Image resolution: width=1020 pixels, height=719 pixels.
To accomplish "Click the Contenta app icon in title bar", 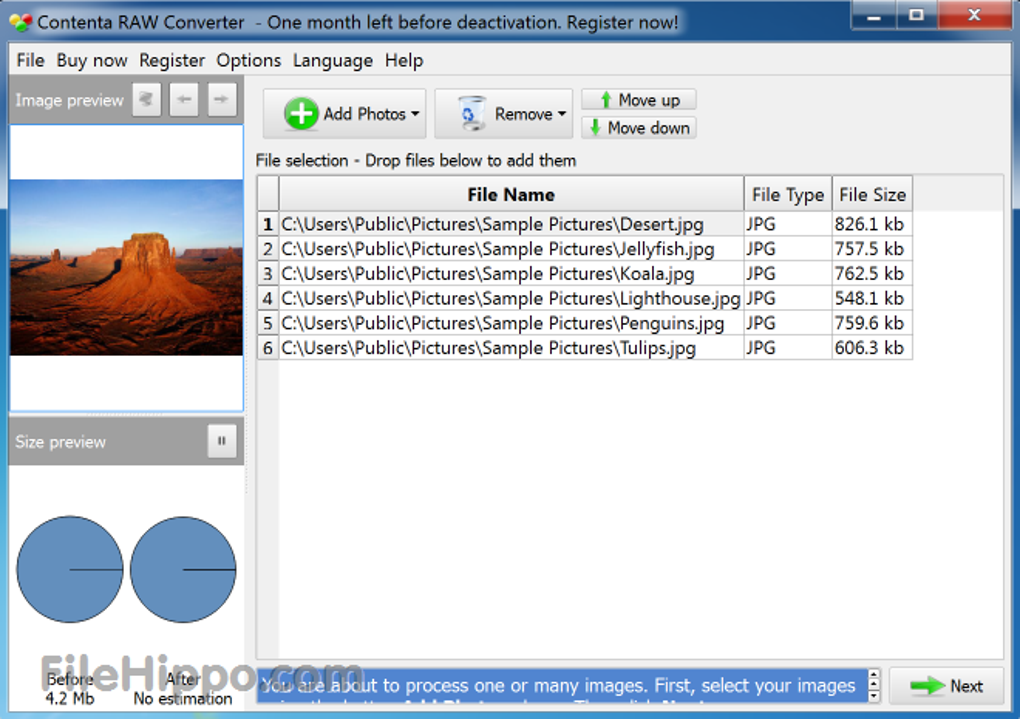I will [21, 22].
